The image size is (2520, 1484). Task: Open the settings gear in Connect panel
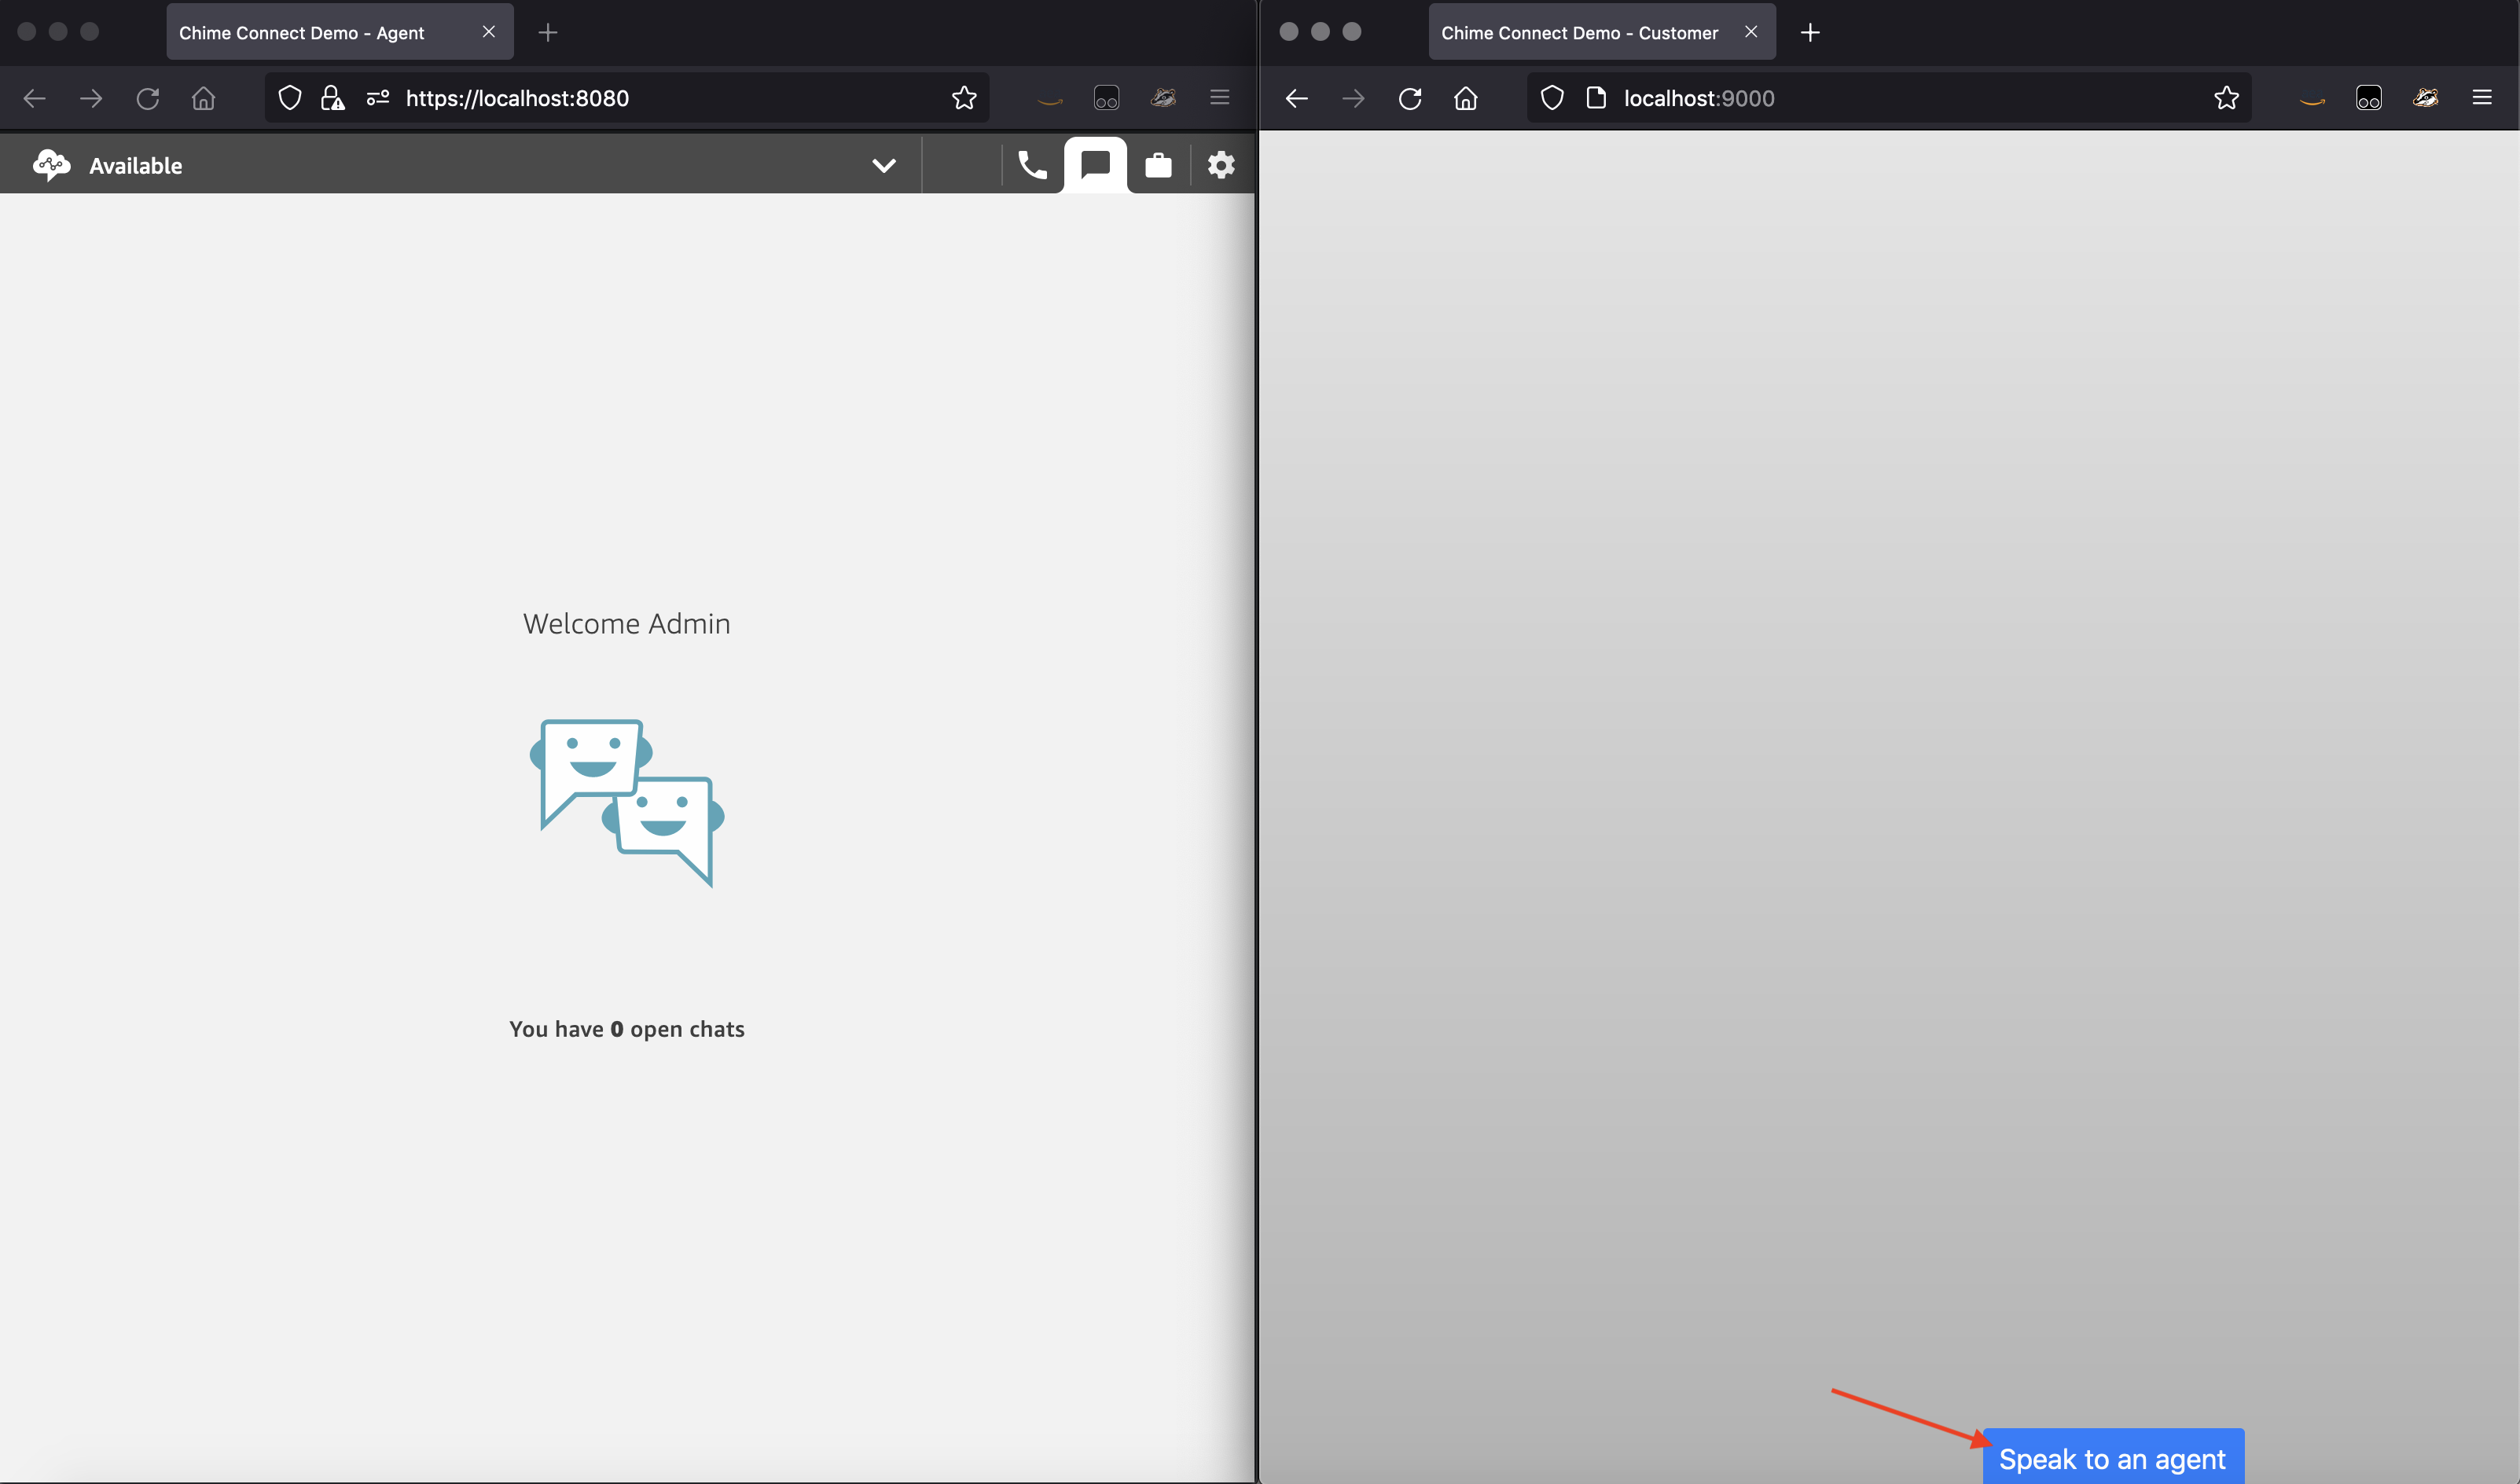[x=1221, y=165]
